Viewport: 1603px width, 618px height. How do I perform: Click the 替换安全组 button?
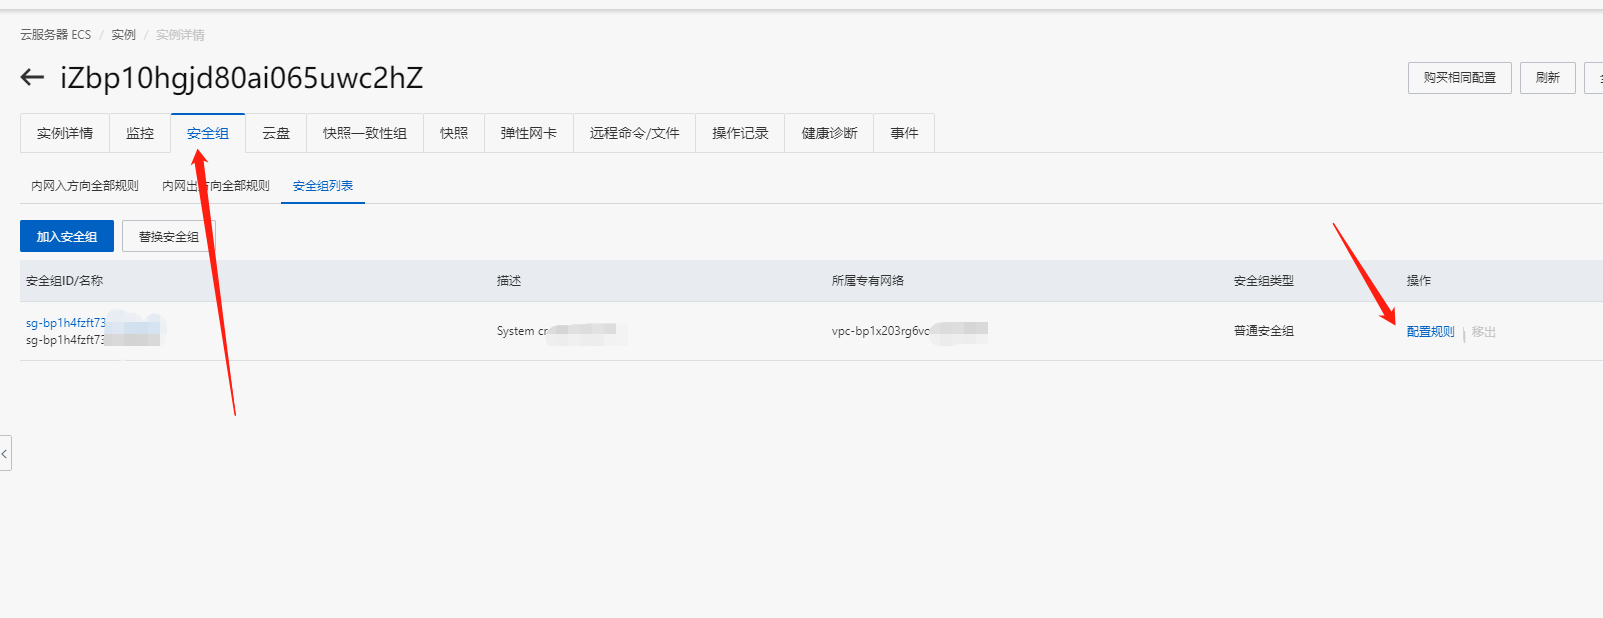pyautogui.click(x=169, y=236)
